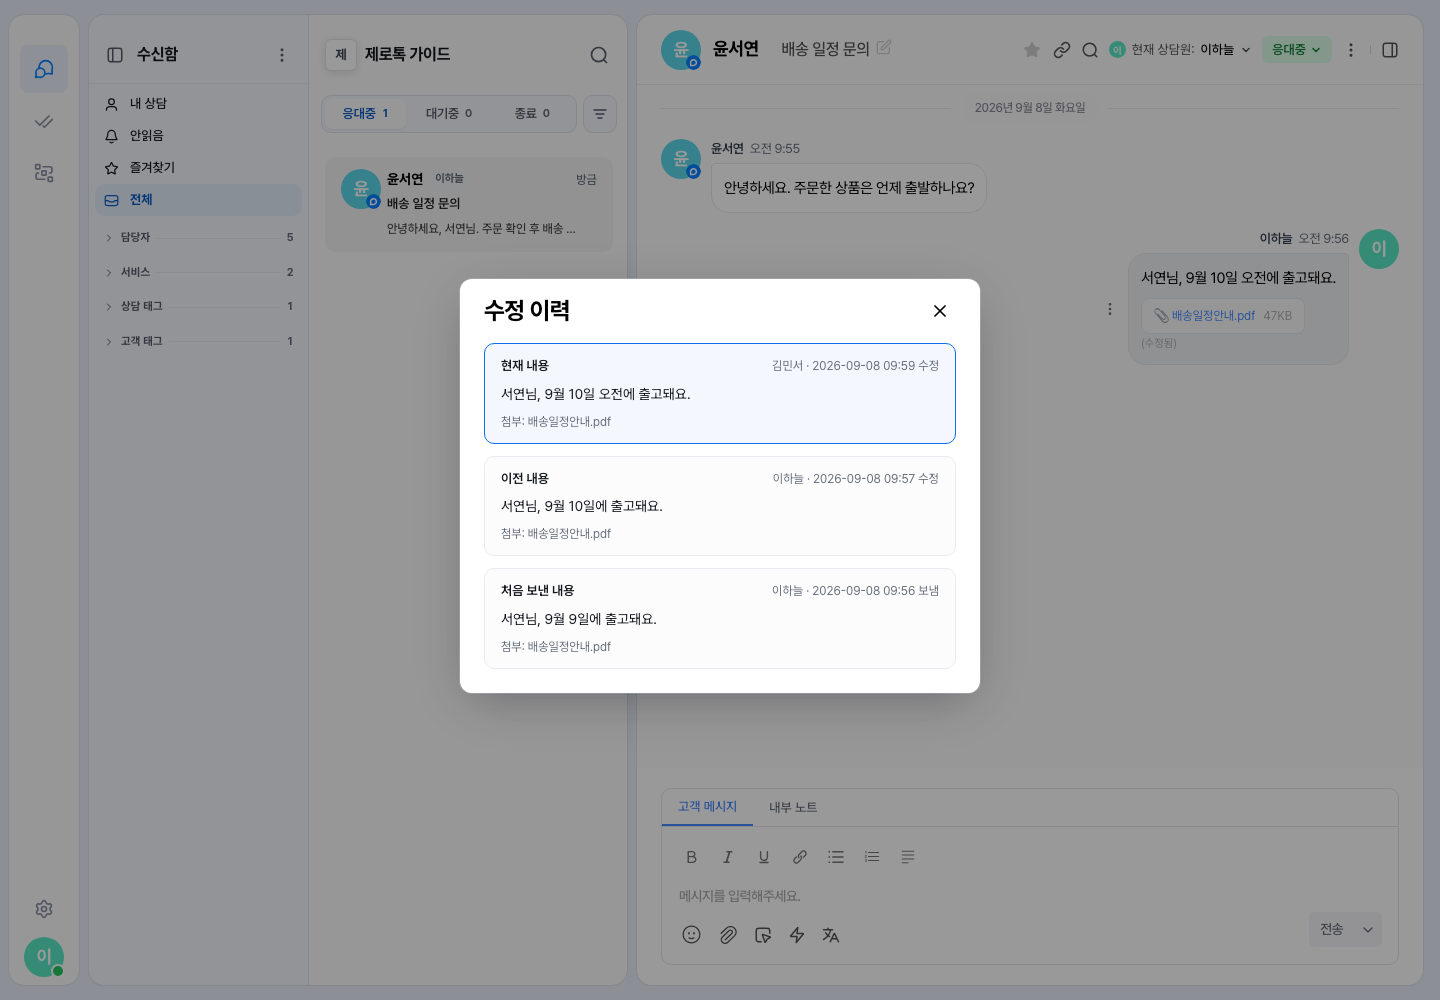The image size is (1440, 1000).
Task: Attach a file with paperclip icon
Action: tap(728, 935)
